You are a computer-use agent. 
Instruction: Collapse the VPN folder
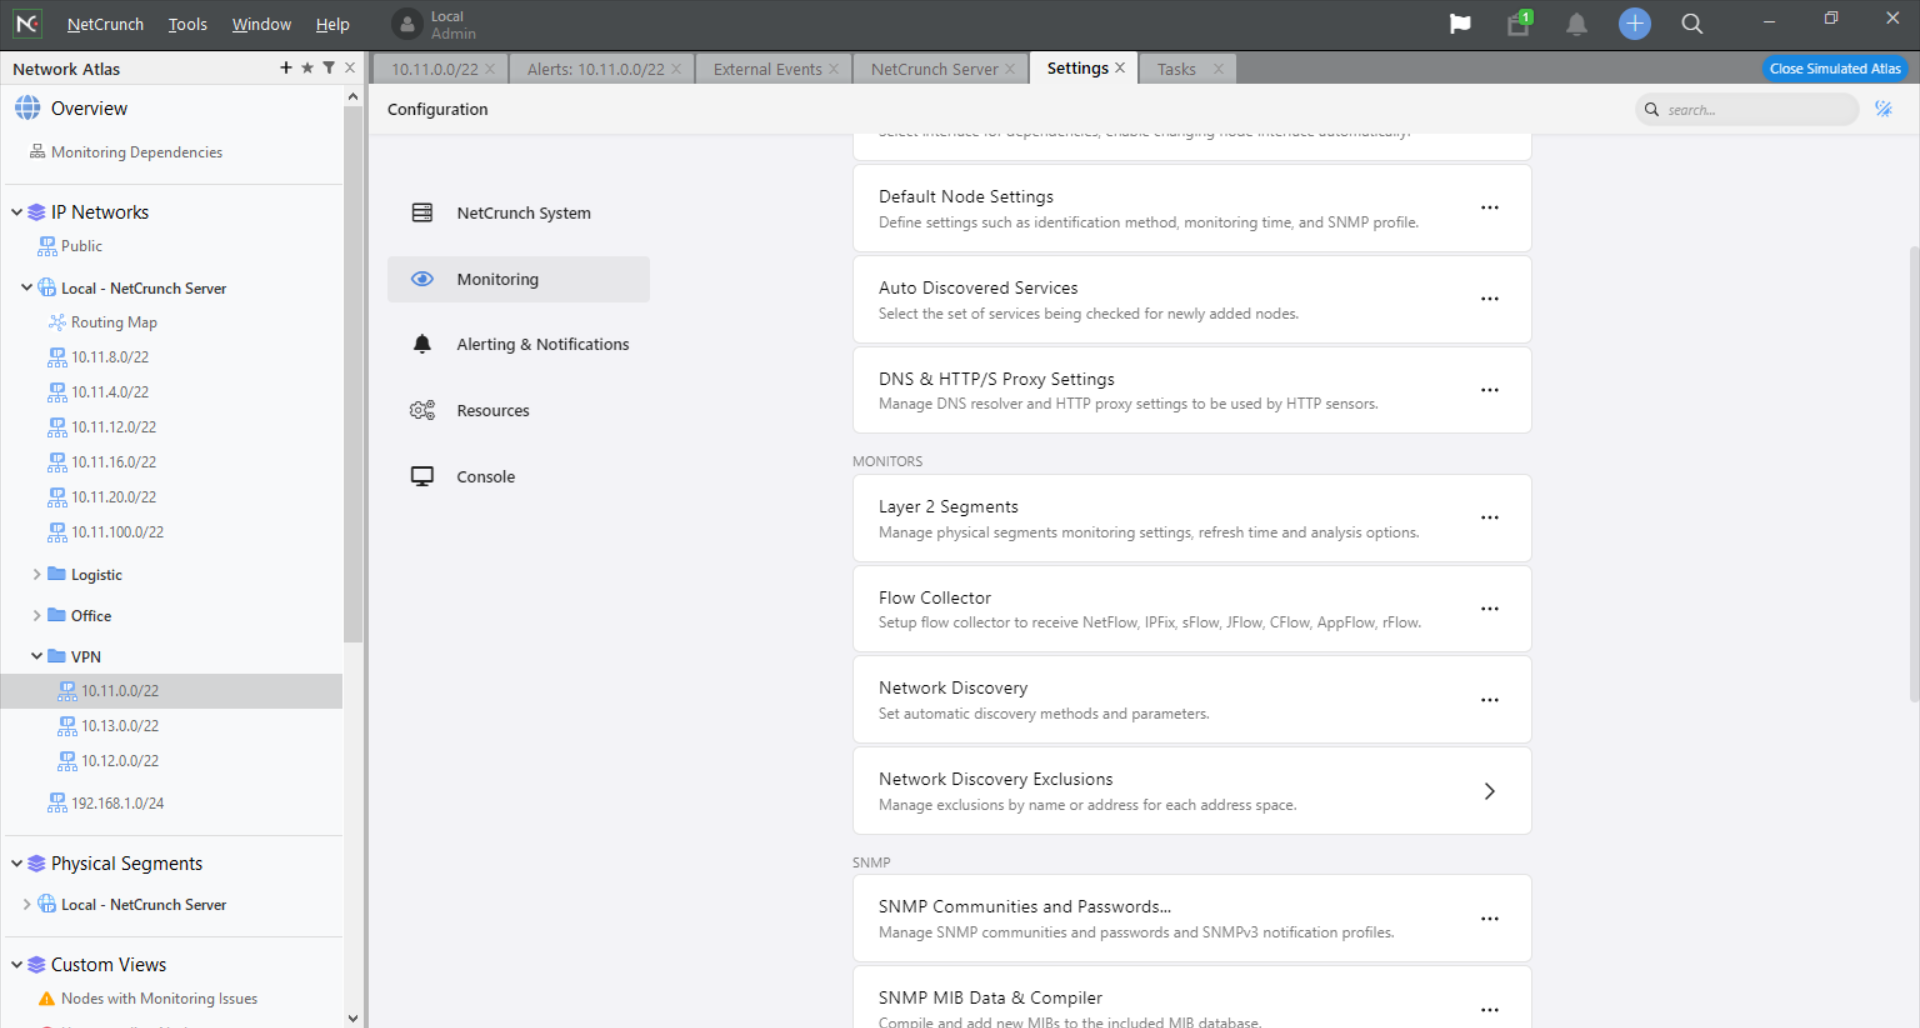point(36,656)
